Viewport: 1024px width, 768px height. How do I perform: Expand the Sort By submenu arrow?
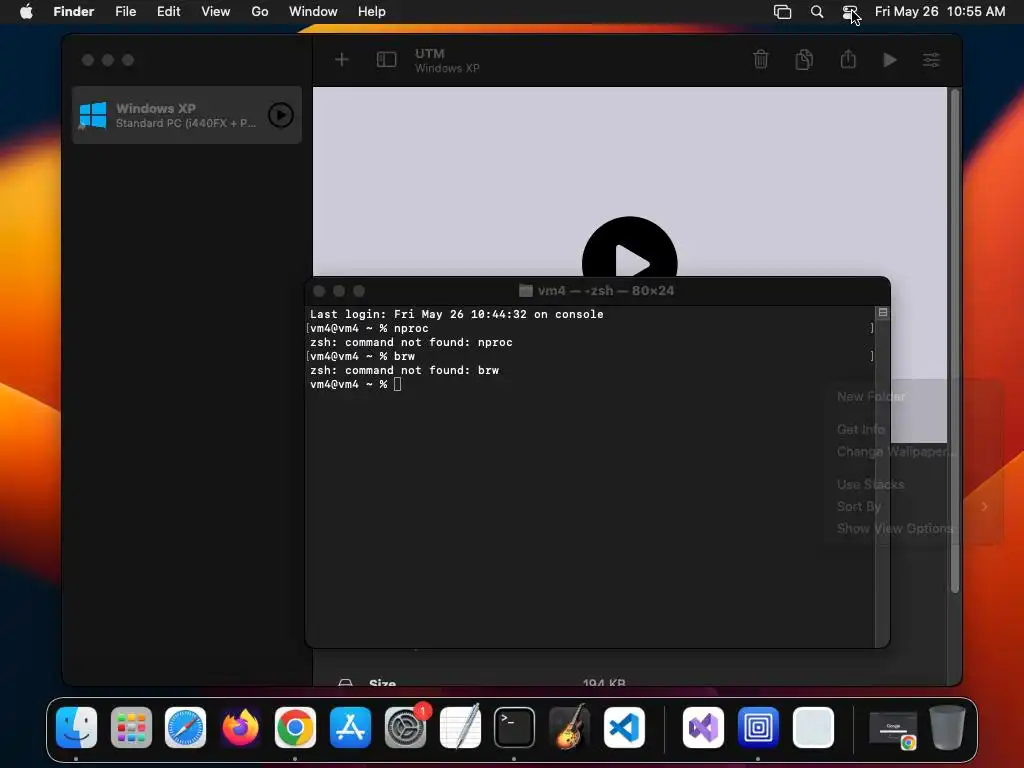pos(985,506)
